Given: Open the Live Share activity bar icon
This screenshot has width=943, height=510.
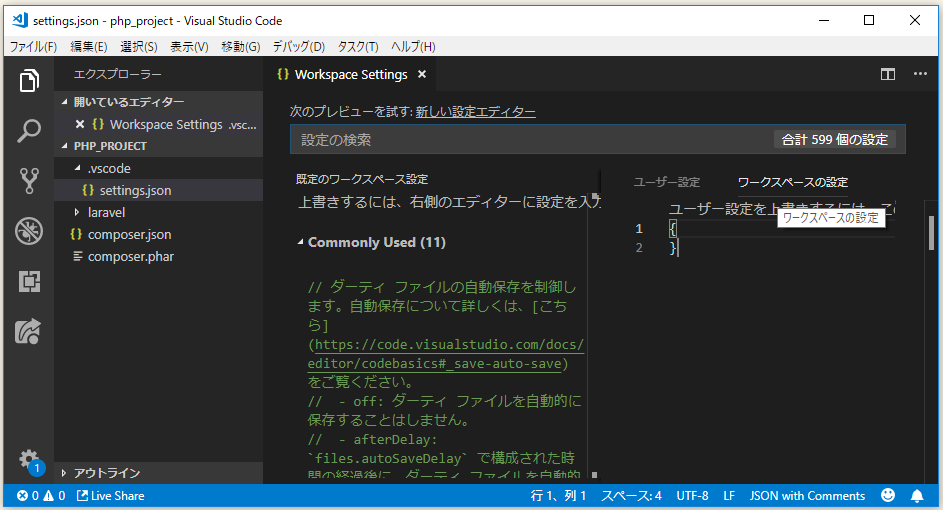Looking at the screenshot, I should click(x=29, y=331).
